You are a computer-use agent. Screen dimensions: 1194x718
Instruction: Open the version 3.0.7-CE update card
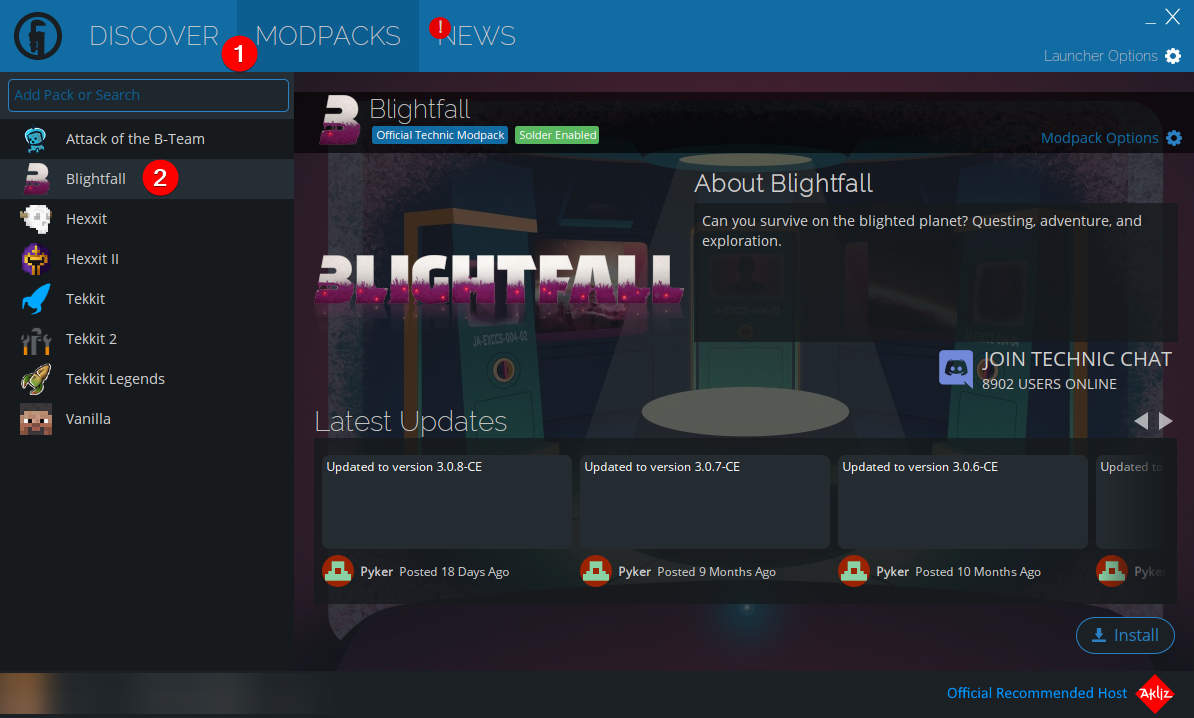[x=704, y=502]
